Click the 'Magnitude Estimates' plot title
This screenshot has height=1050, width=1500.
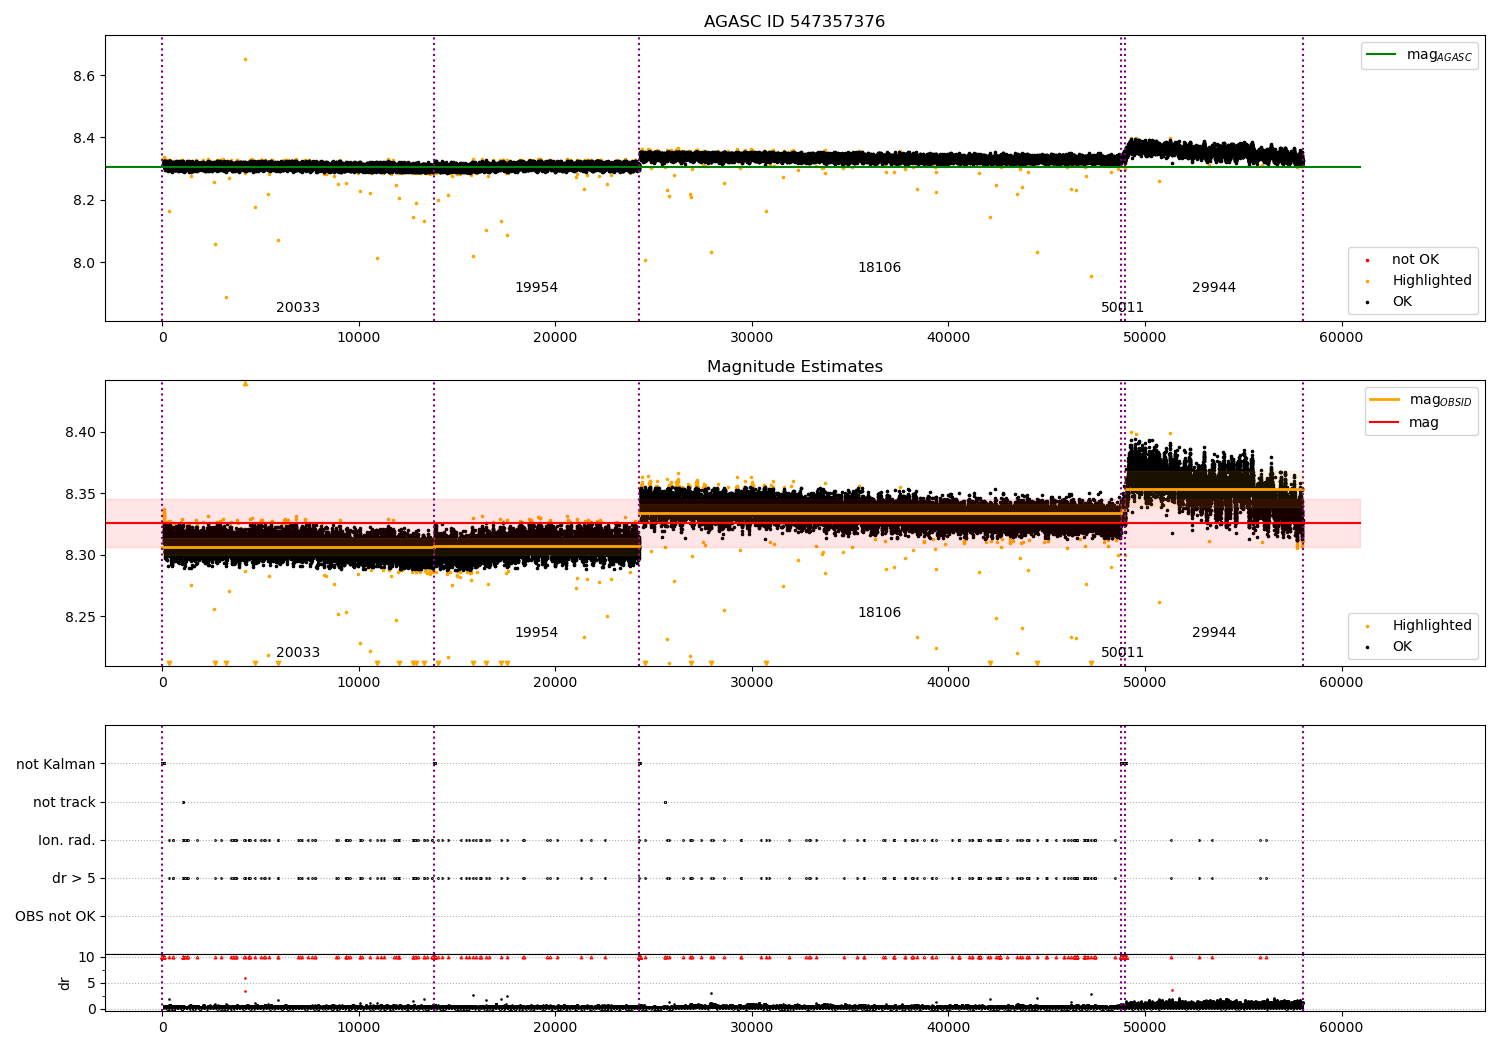tap(794, 367)
